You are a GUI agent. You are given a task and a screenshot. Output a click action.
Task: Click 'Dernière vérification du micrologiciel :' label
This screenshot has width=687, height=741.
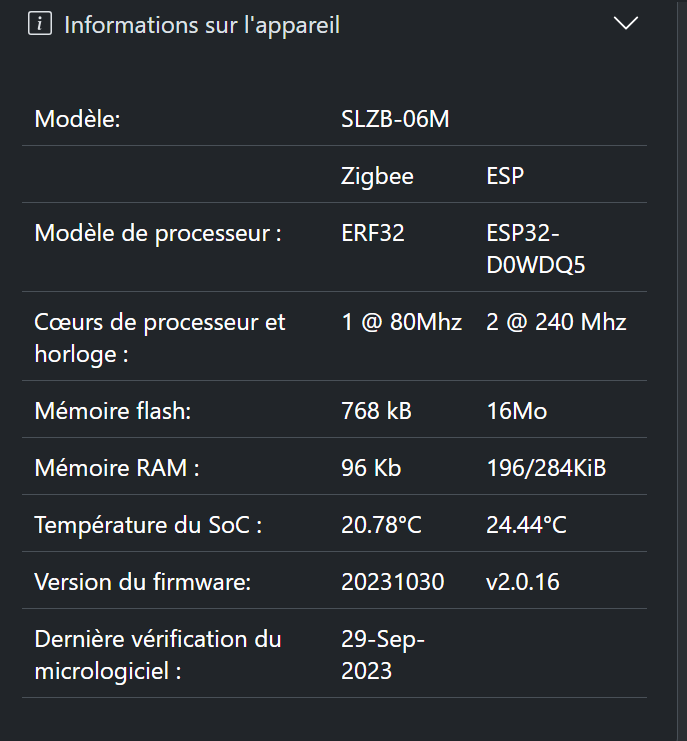click(158, 655)
